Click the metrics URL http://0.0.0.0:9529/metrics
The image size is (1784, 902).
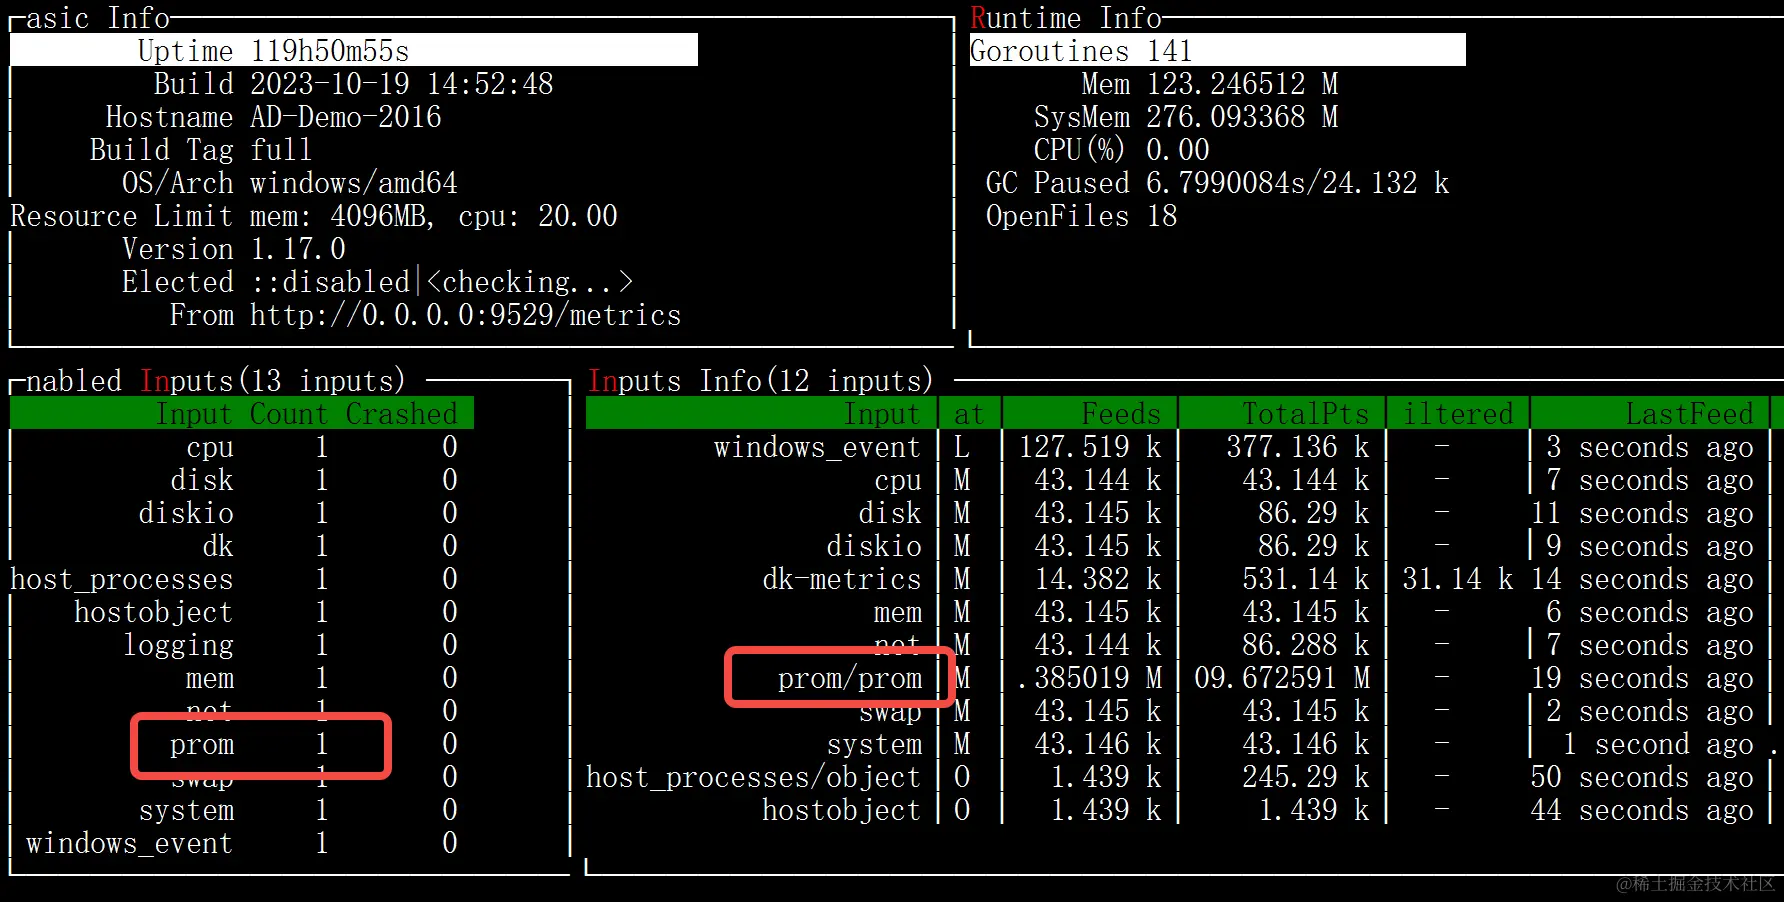click(466, 314)
